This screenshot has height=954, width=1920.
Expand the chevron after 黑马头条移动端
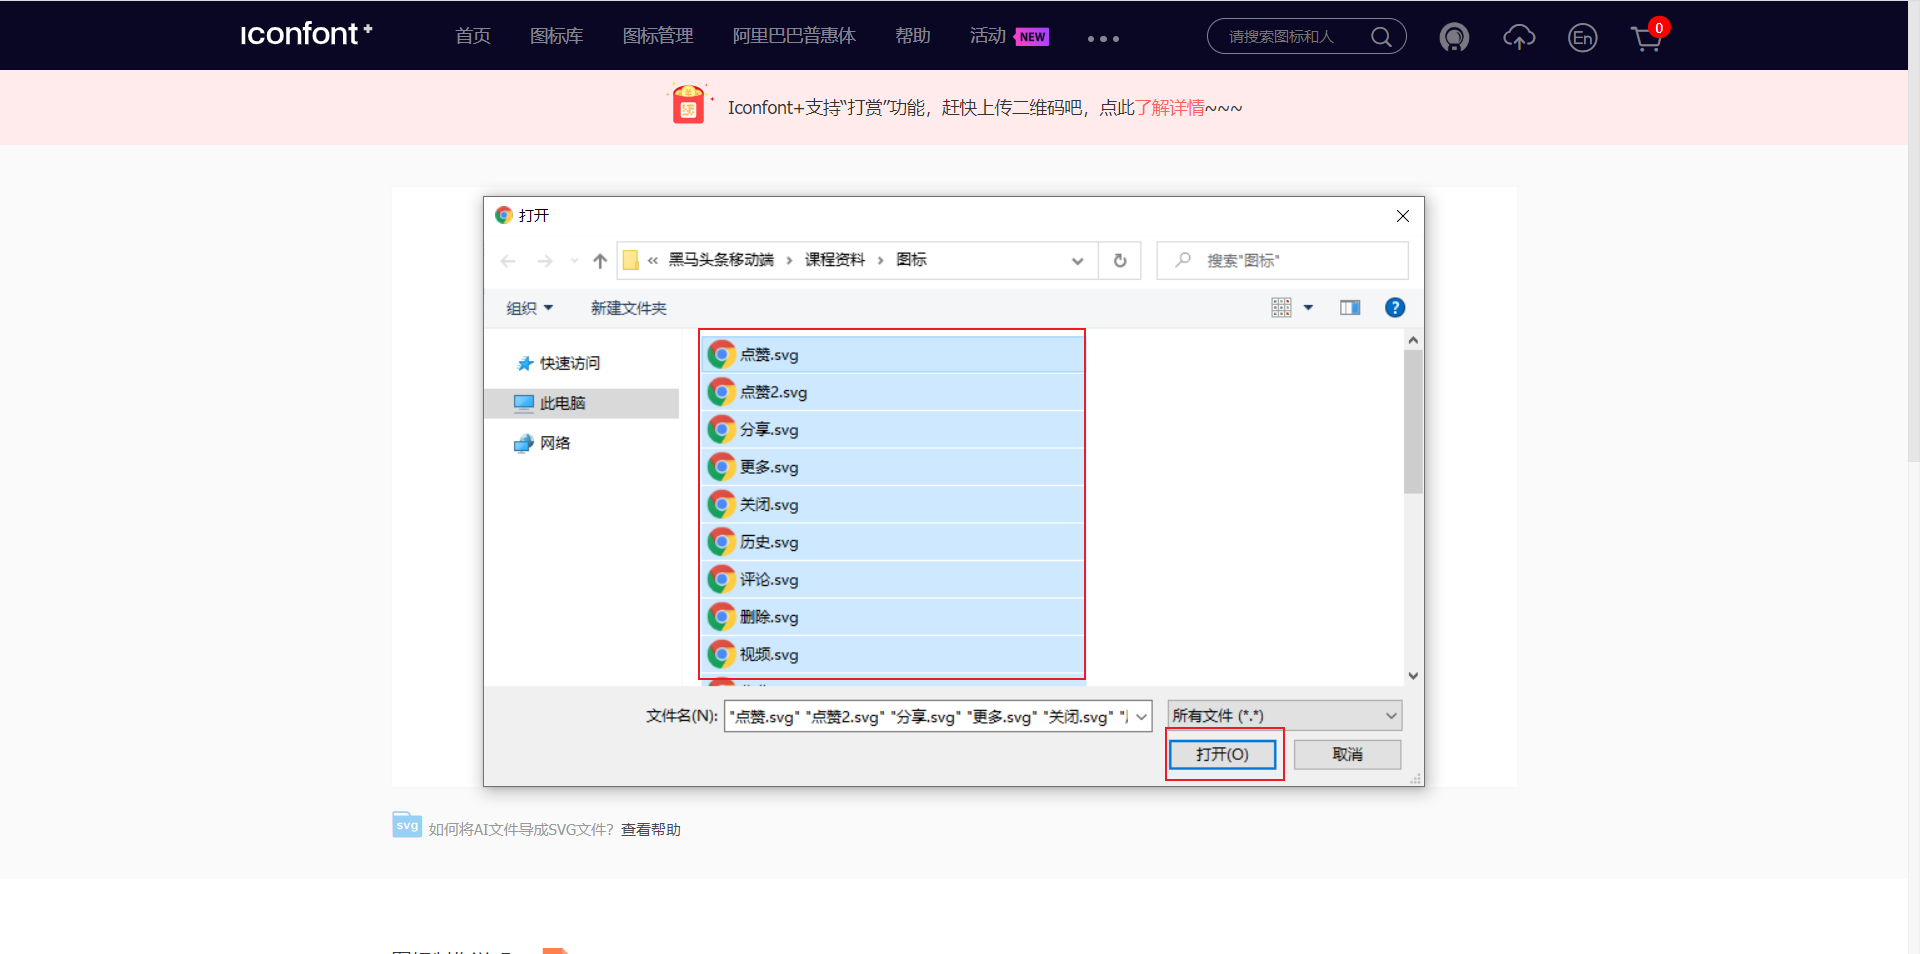pyautogui.click(x=789, y=260)
